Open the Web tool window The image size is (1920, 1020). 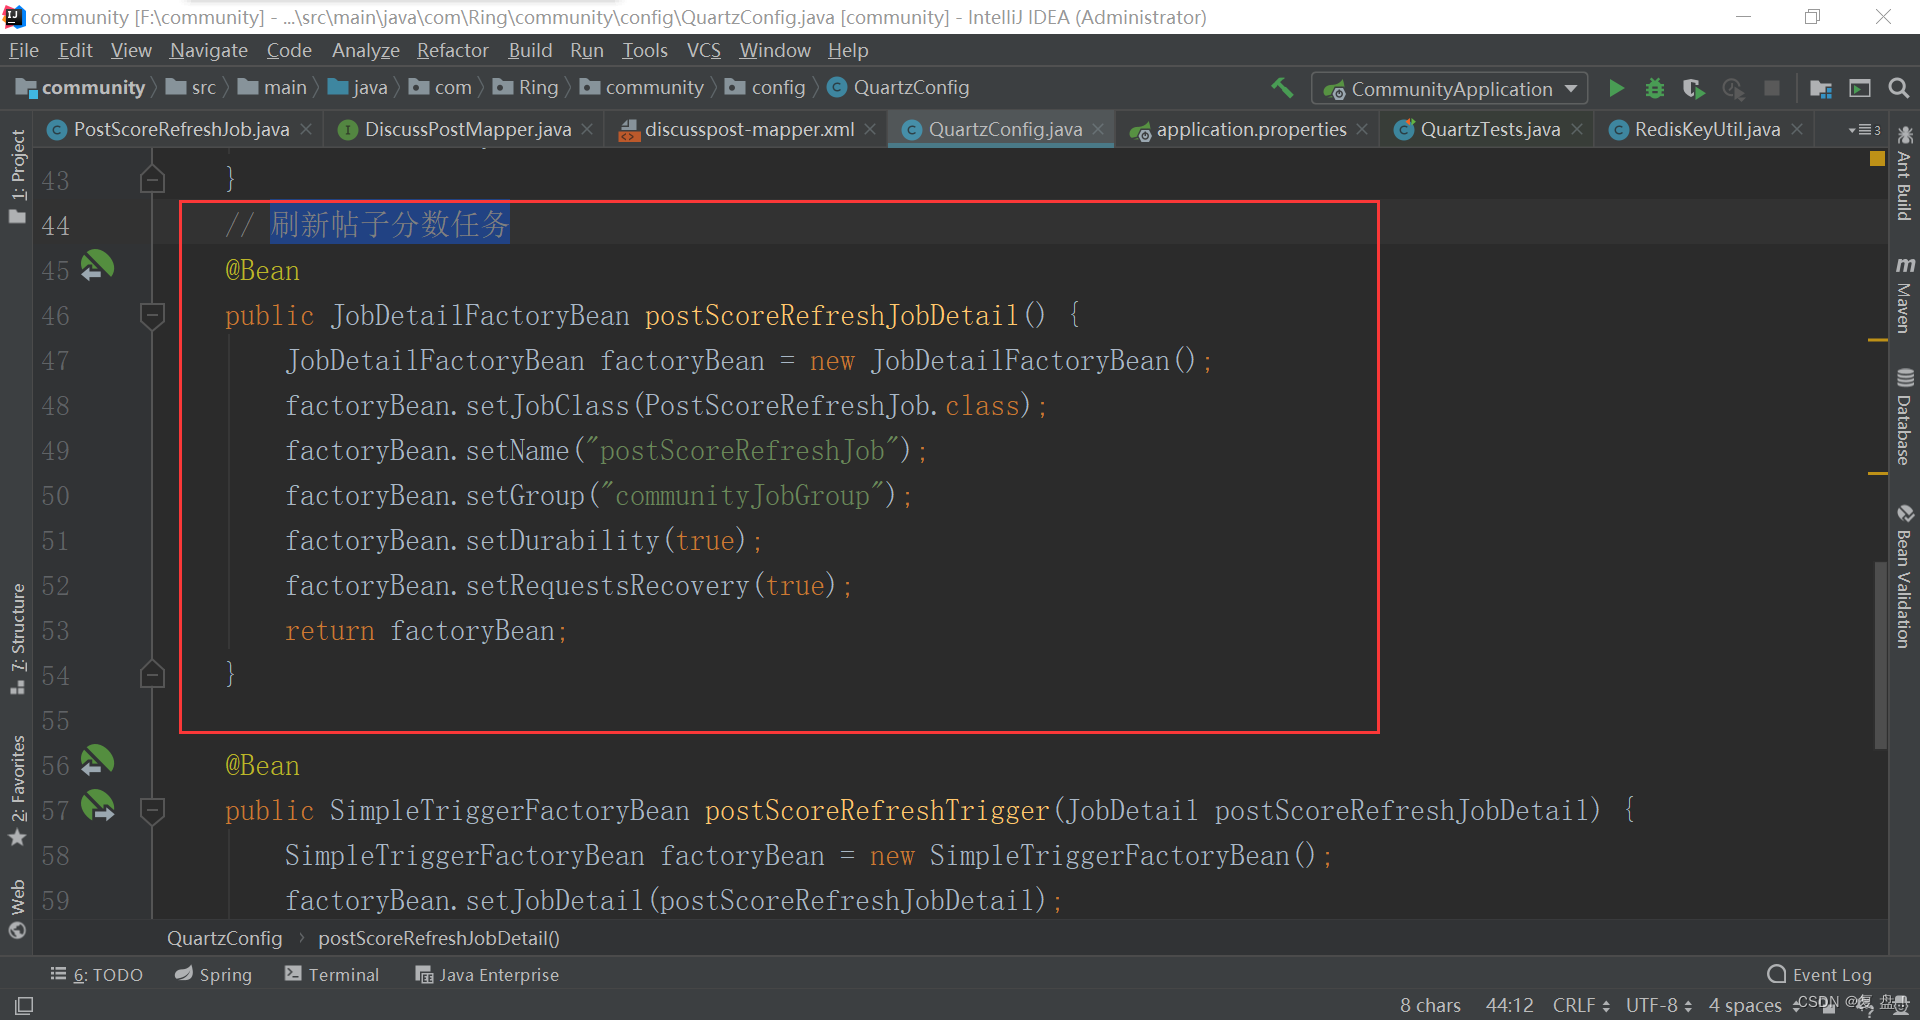[17, 908]
